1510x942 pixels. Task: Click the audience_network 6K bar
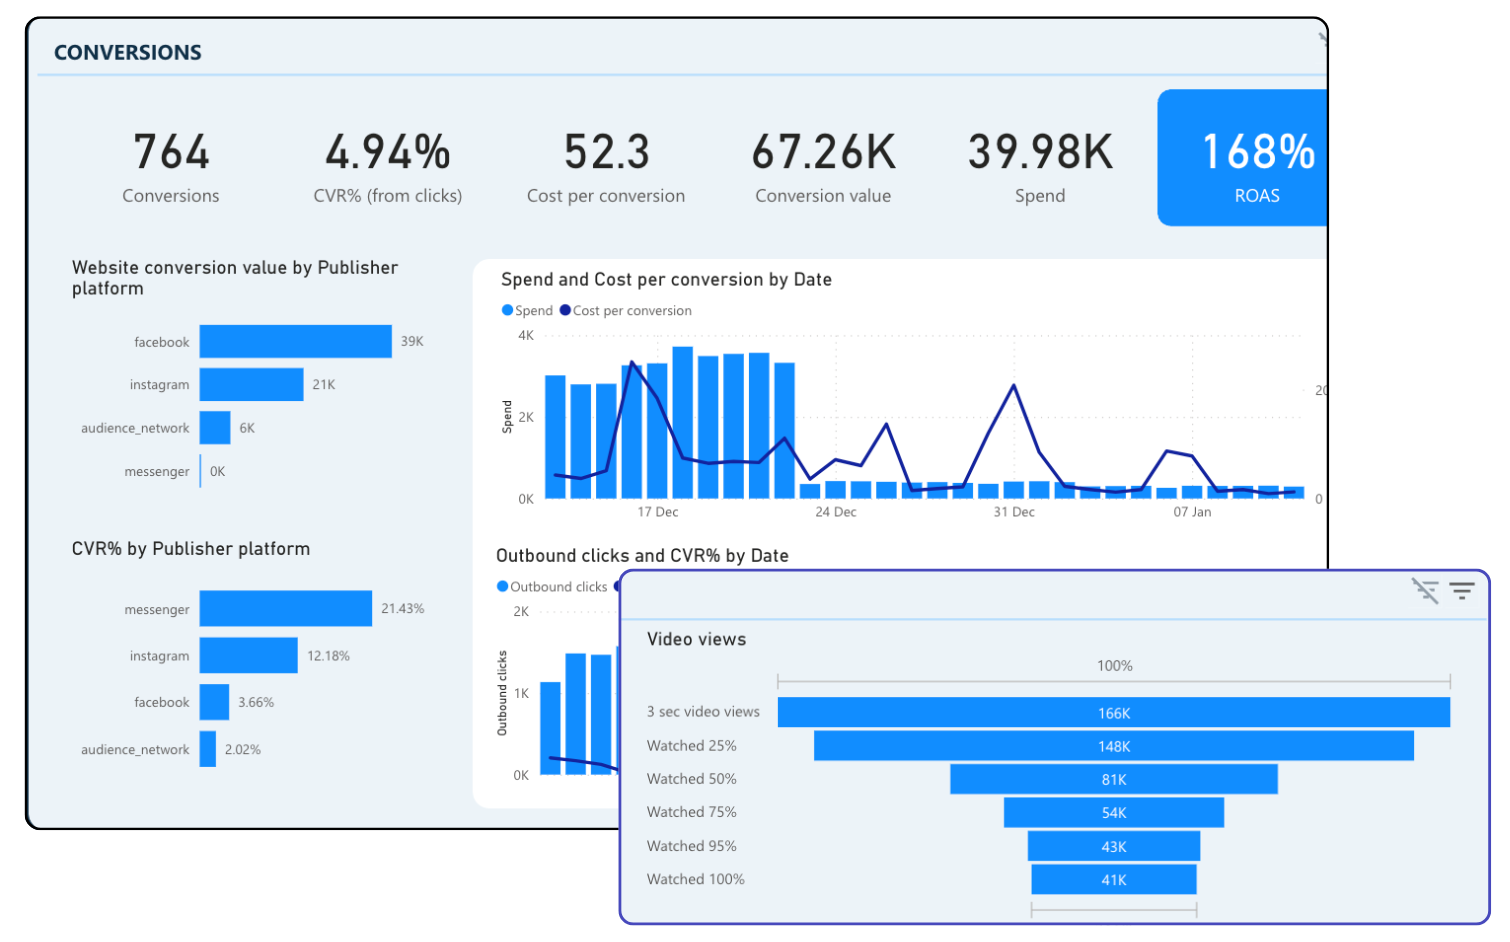coord(215,428)
